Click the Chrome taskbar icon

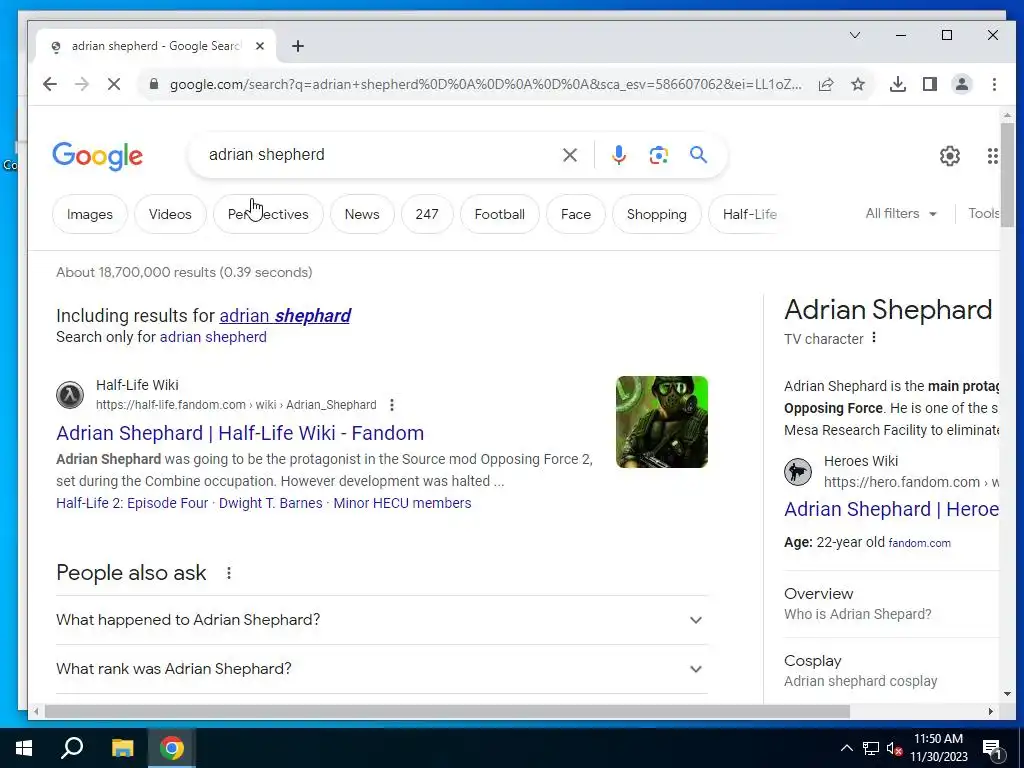(x=172, y=748)
